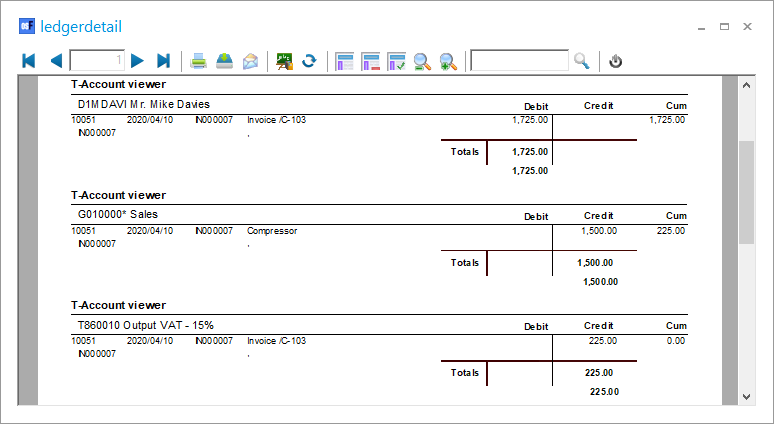Image resolution: width=774 pixels, height=424 pixels.
Task: Click the search text input field
Action: pyautogui.click(x=519, y=61)
